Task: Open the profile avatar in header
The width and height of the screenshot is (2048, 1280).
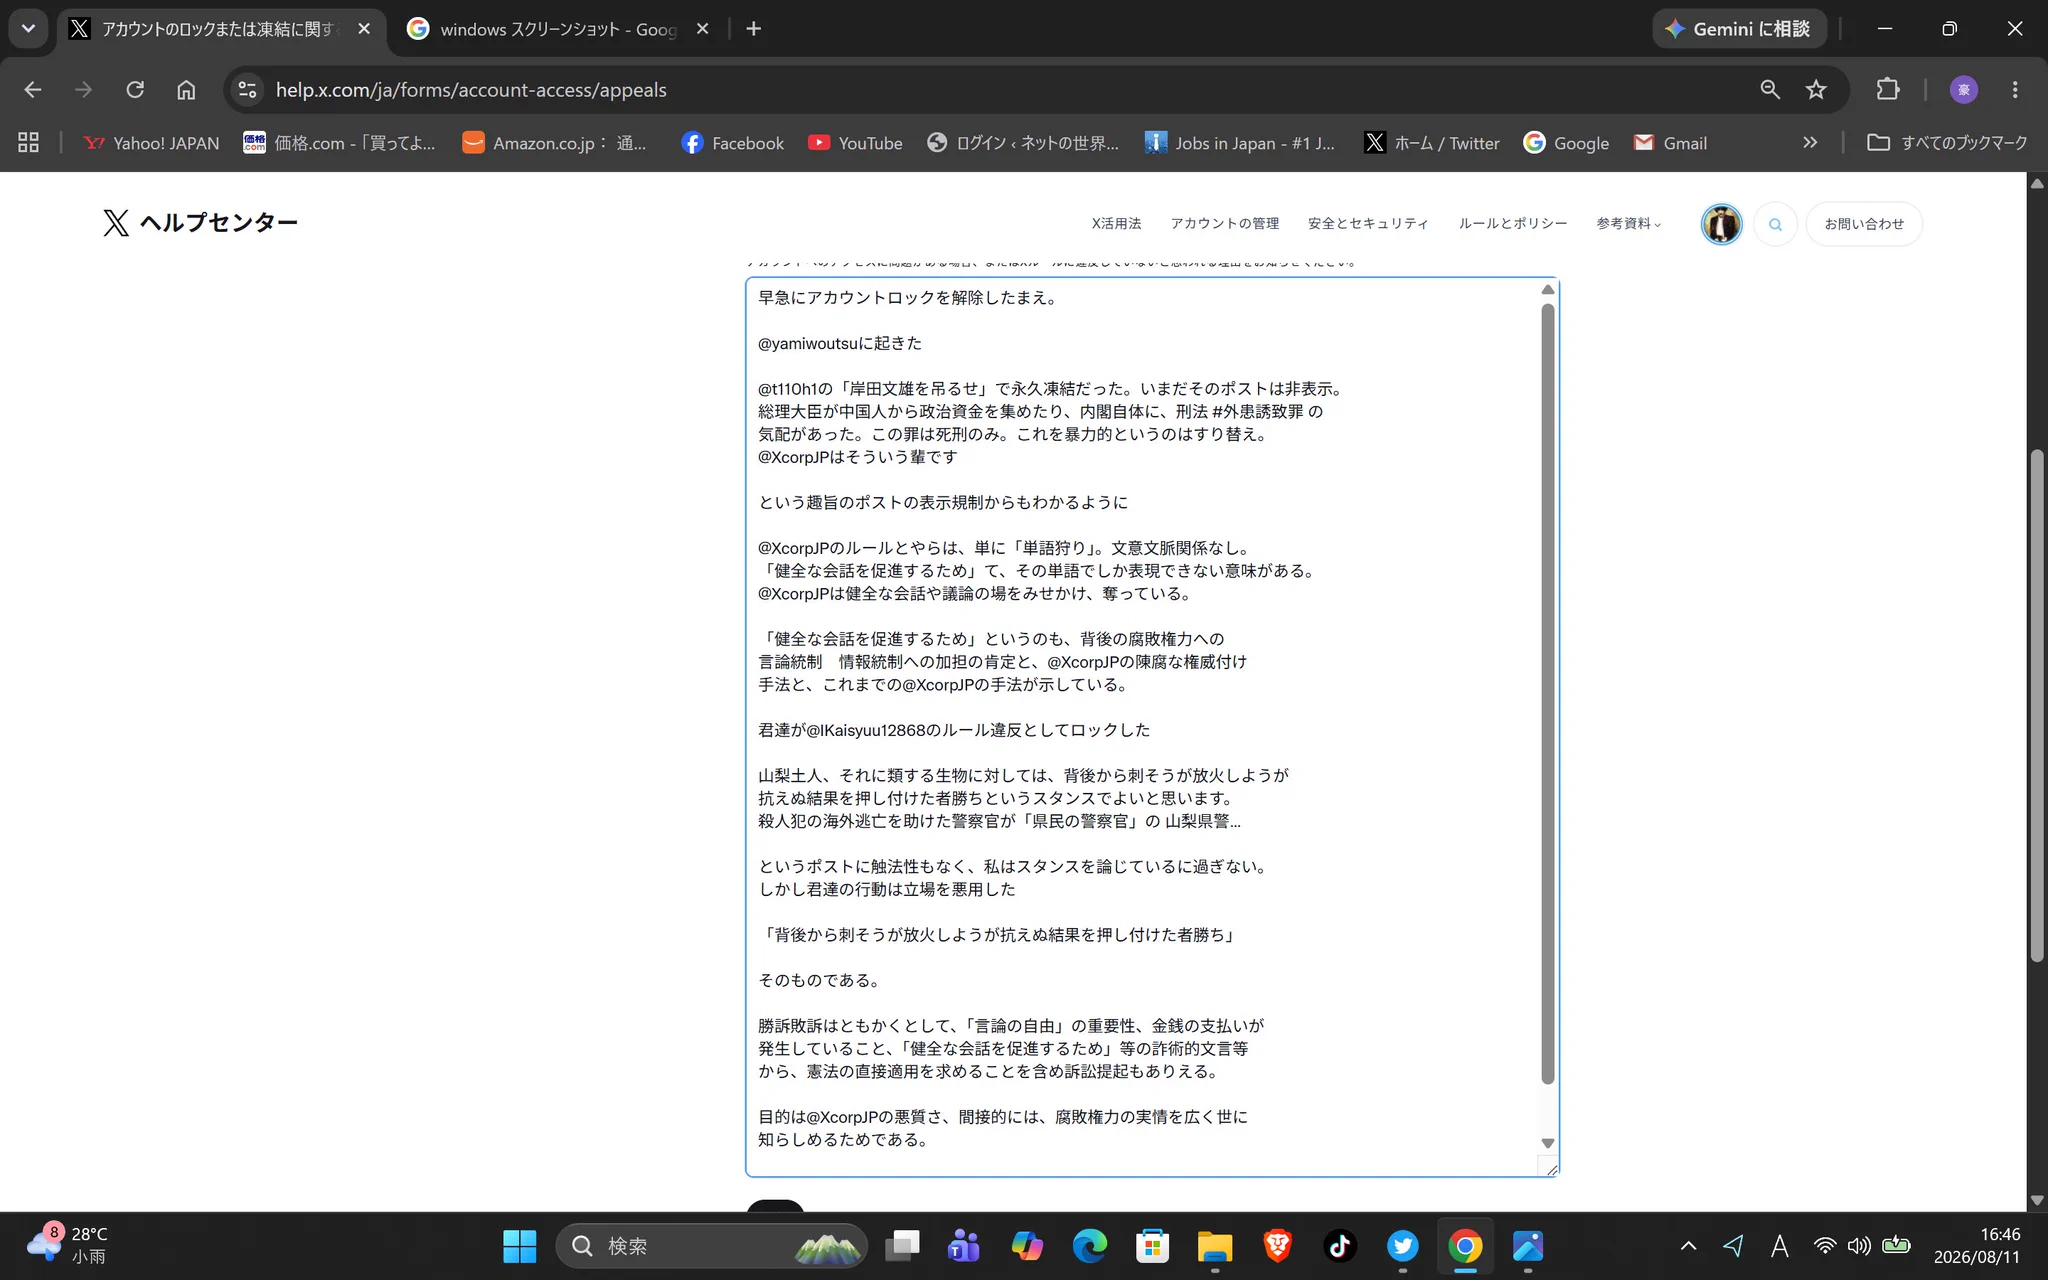Action: 1721,224
